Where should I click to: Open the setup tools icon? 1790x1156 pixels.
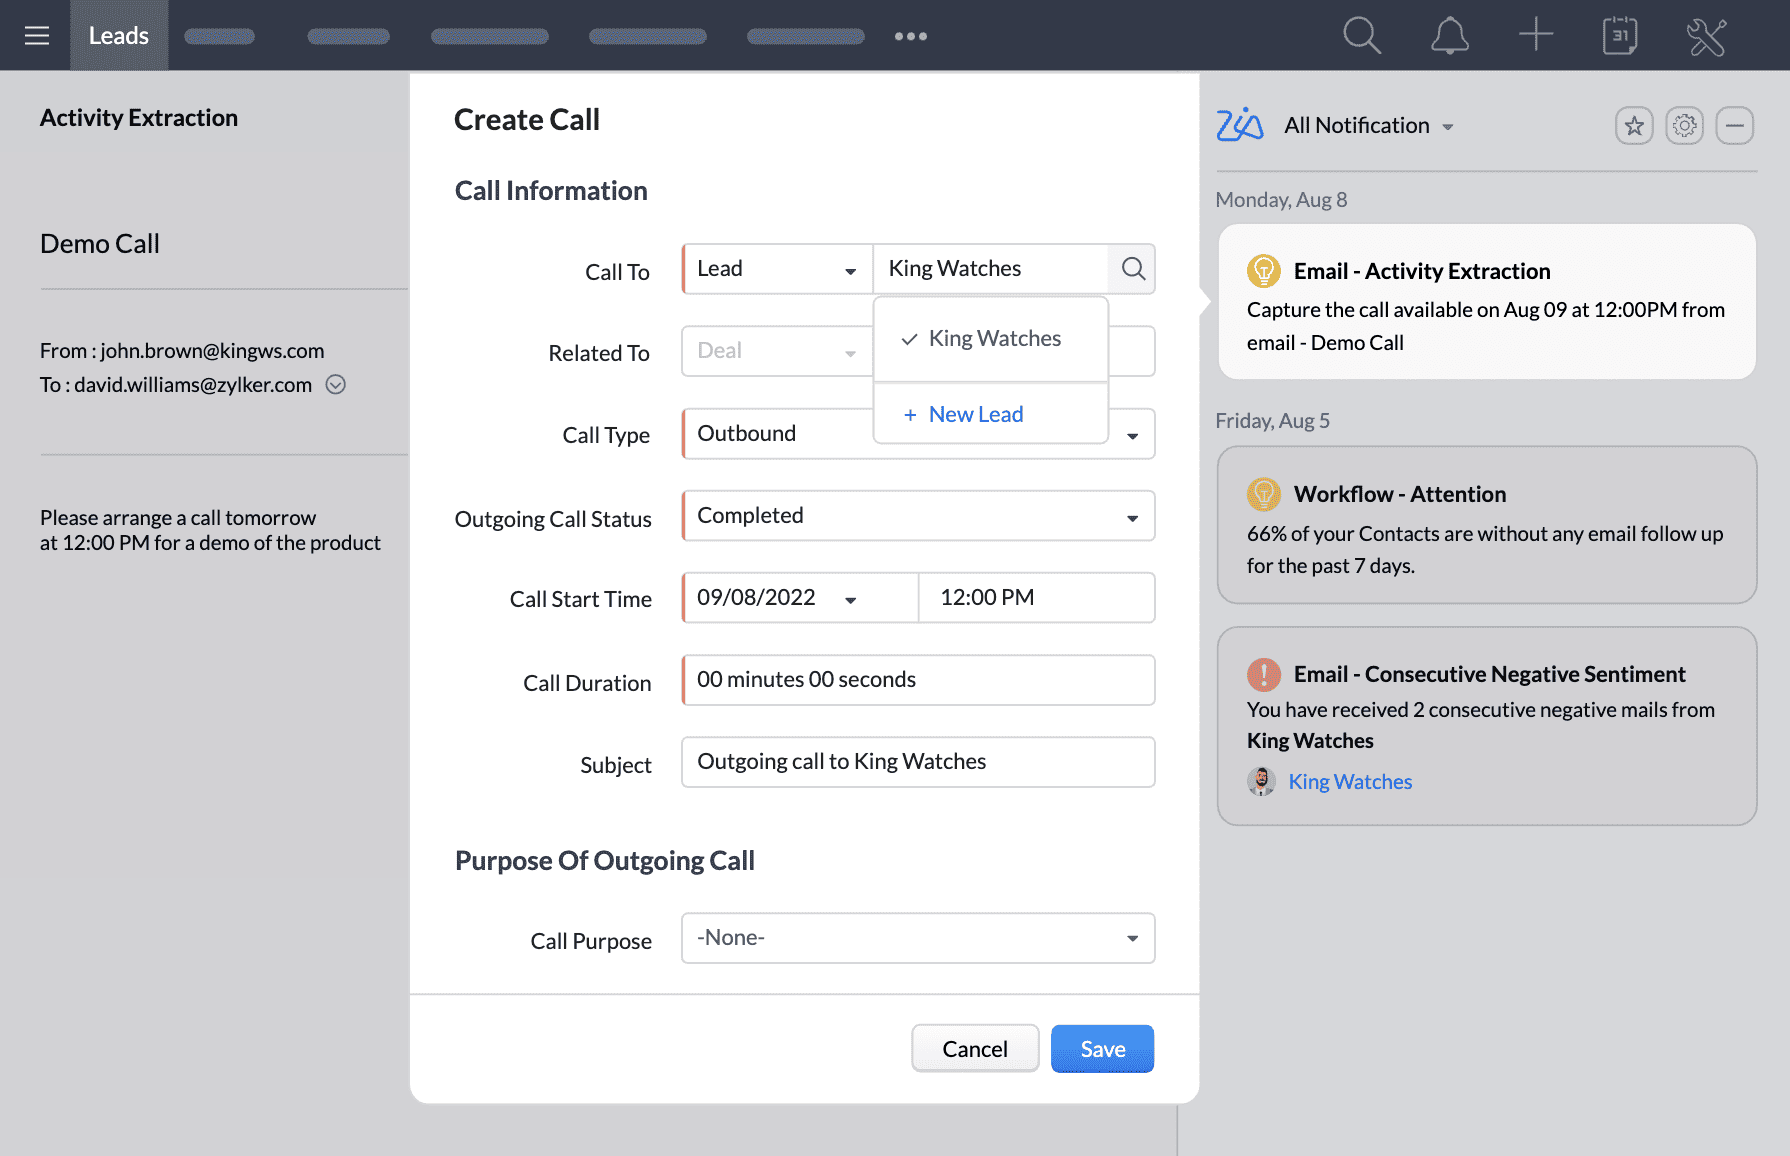[x=1706, y=36]
